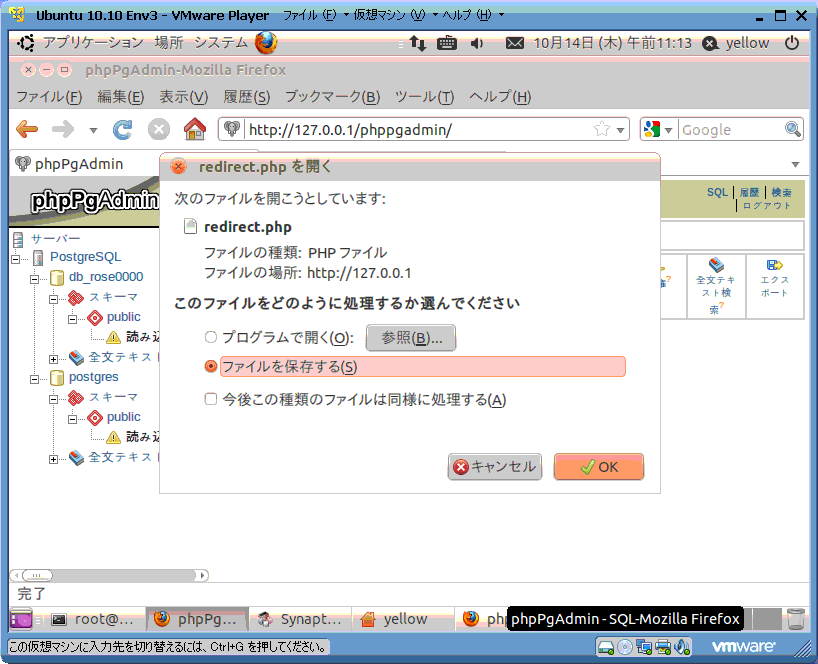Click the Firefox forward arrow button
The image size is (818, 664).
(63, 129)
